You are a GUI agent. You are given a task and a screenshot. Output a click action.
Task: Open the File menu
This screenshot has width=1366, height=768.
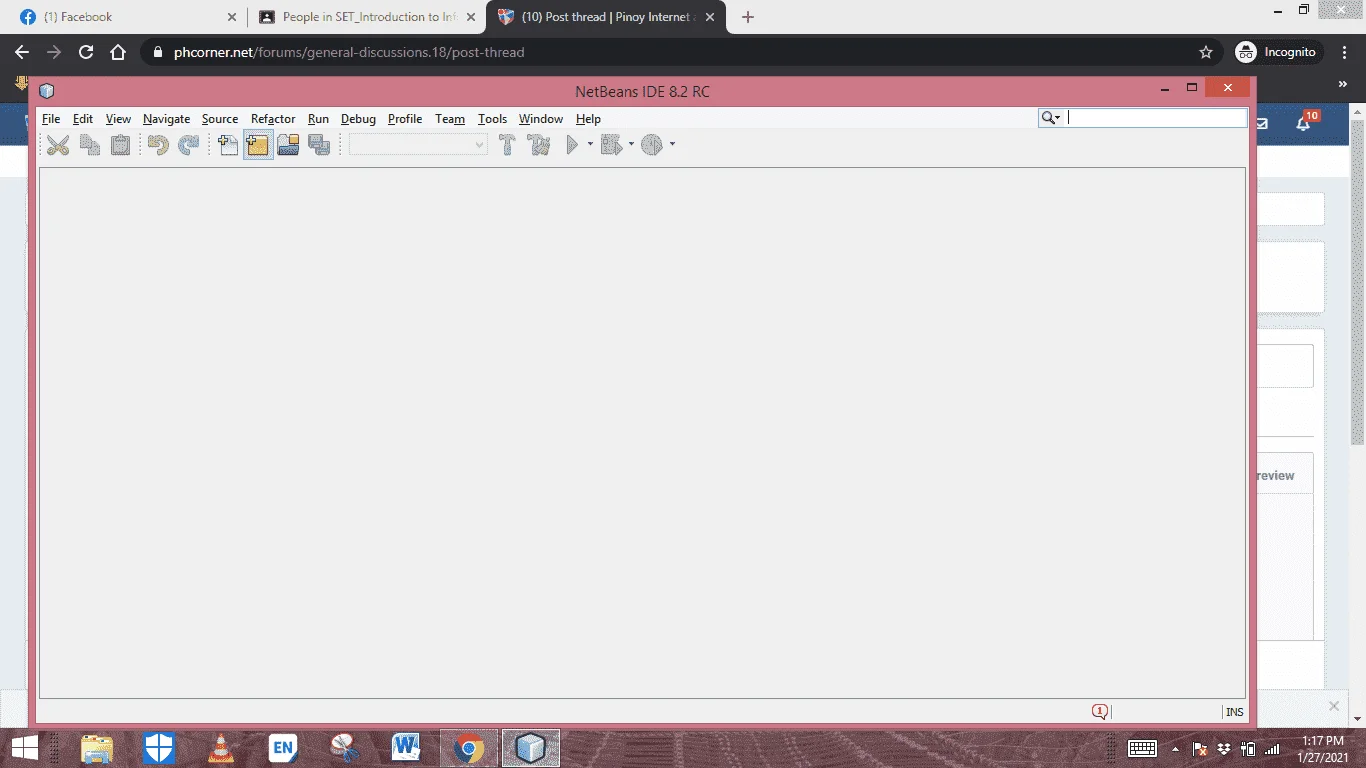[x=51, y=119]
